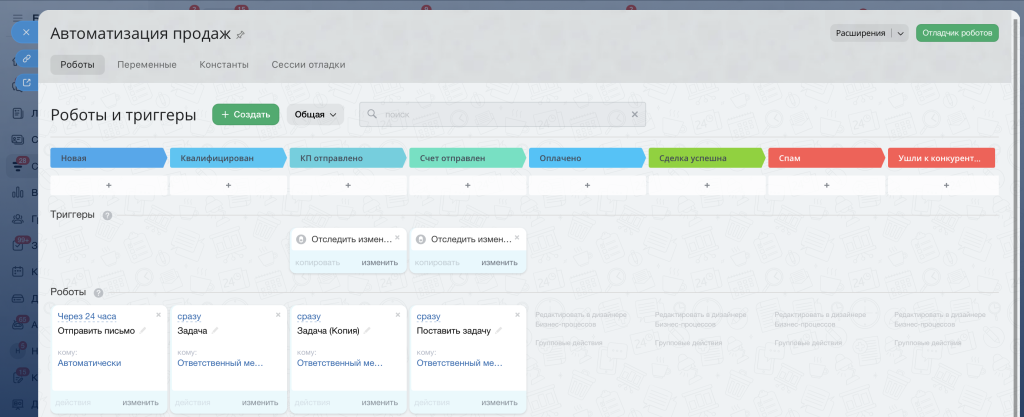
Task: Expand the Общая dropdown
Action: [x=315, y=114]
